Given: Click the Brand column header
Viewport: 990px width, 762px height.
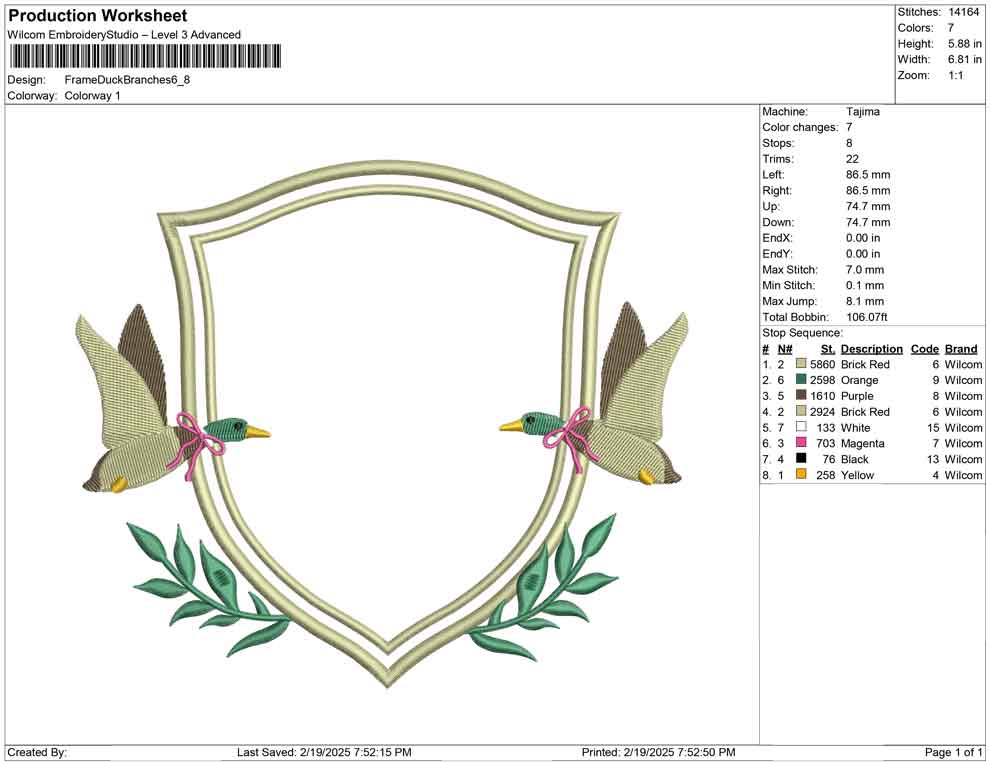Looking at the screenshot, I should pos(961,349).
